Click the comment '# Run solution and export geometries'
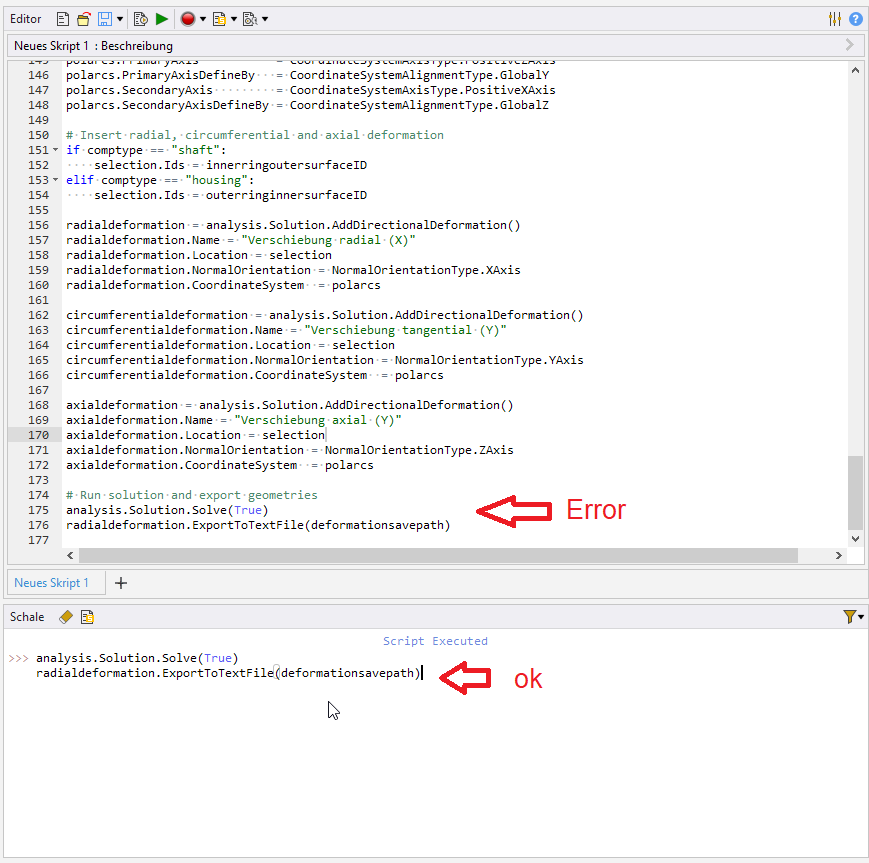Viewport: 869px width, 863px height. [192, 495]
